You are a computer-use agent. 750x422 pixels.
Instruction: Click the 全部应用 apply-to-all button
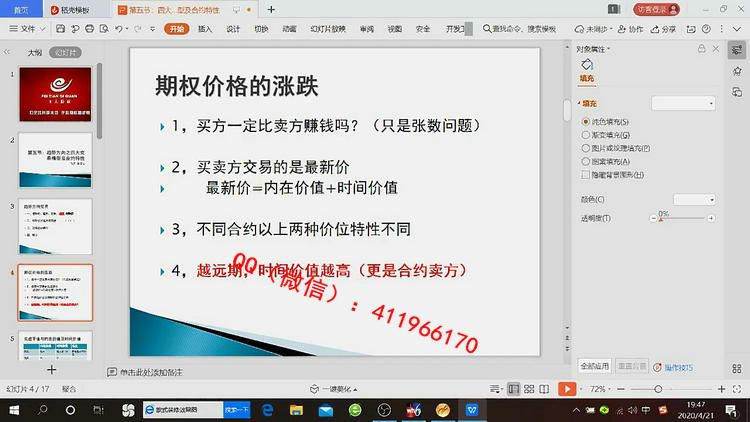tap(594, 366)
